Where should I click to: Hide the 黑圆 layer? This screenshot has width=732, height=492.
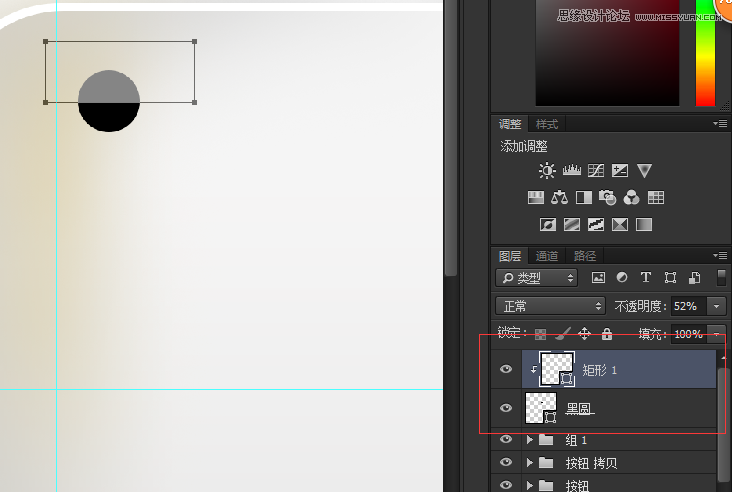coord(506,408)
